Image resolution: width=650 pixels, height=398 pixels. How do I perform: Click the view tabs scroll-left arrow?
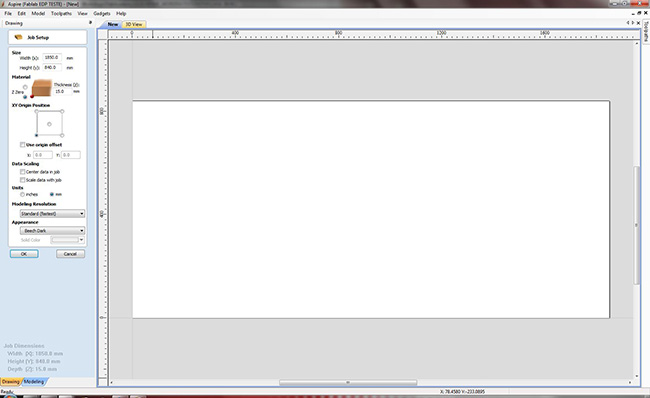(x=628, y=23)
